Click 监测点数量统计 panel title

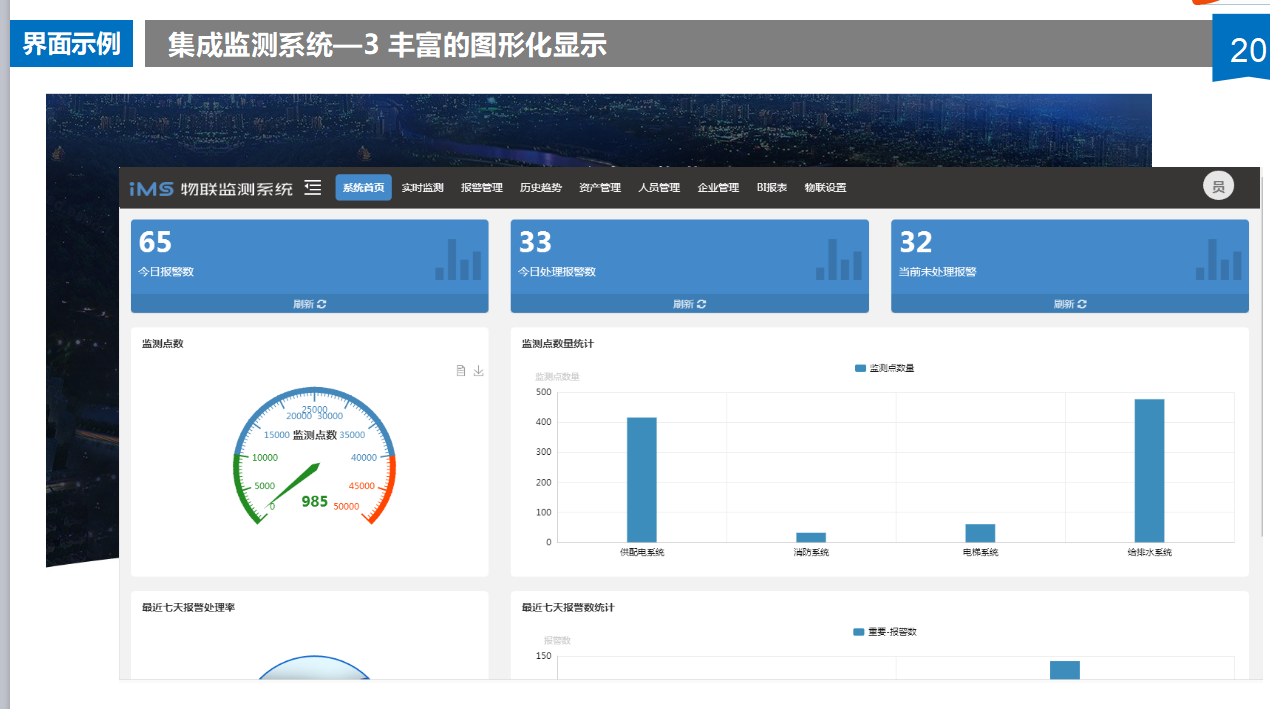click(558, 344)
